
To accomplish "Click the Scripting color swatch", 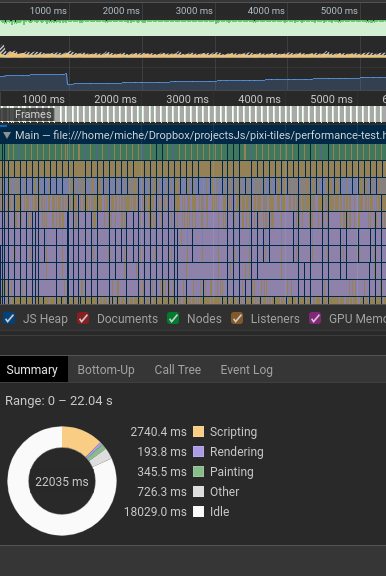I will pos(199,432).
